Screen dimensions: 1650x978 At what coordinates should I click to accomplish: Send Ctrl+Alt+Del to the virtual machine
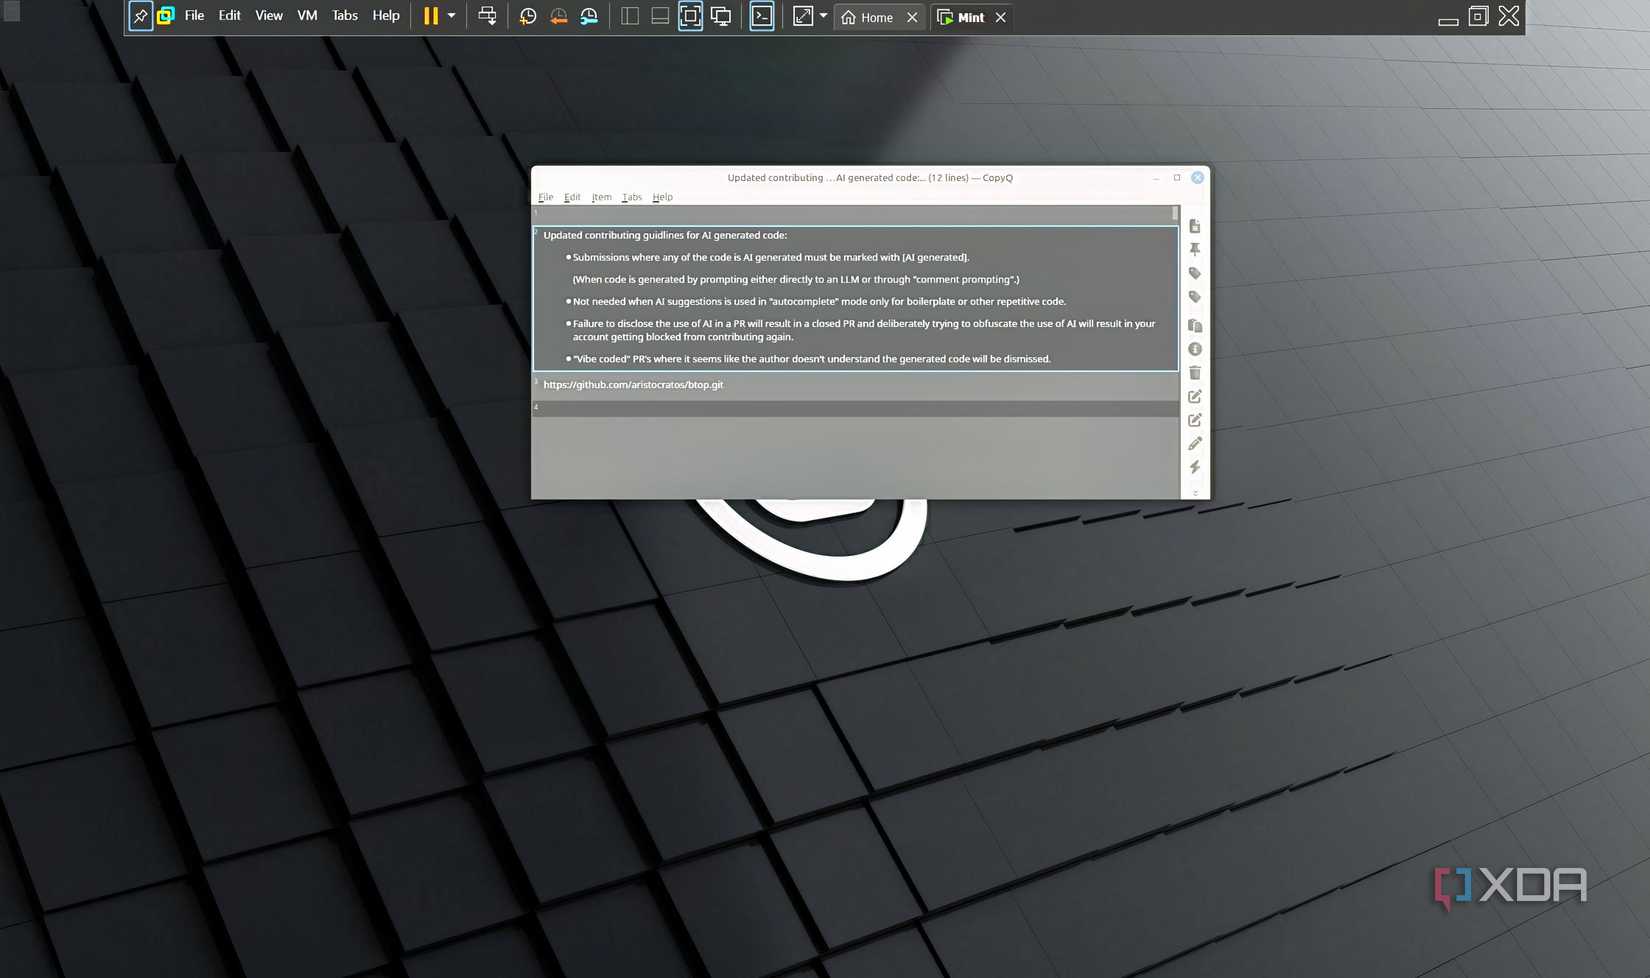[487, 15]
